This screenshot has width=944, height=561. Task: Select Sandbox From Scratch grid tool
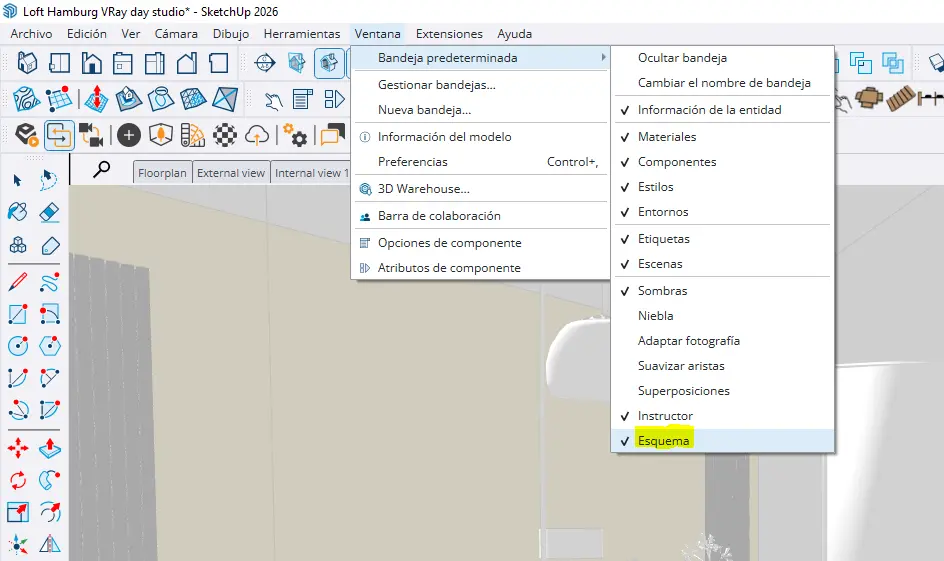[60, 99]
